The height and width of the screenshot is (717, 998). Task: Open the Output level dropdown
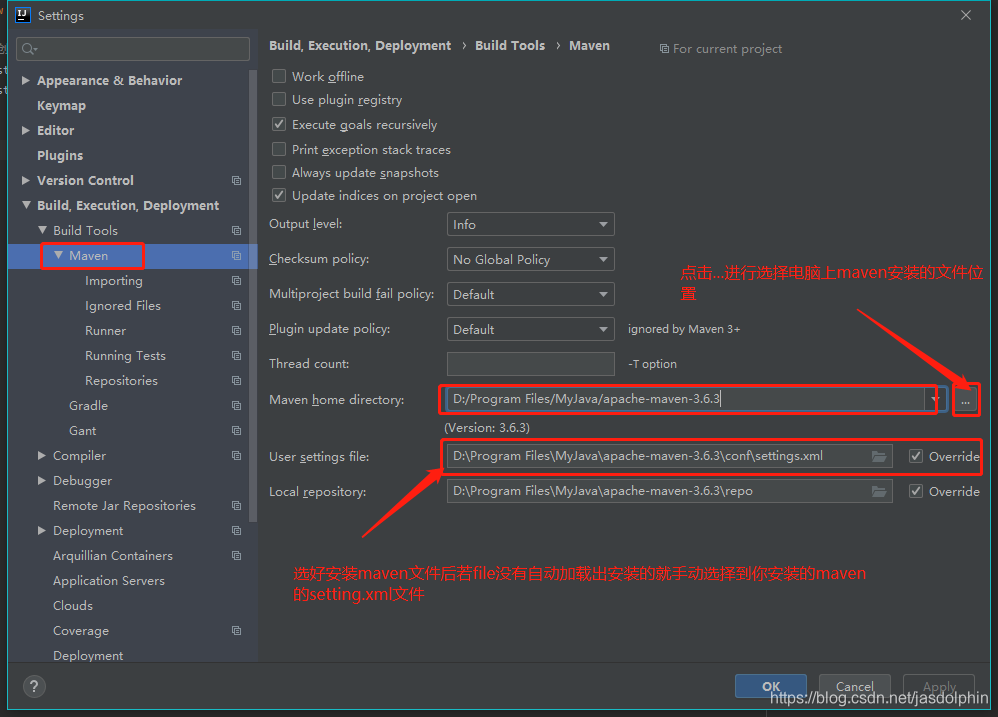pyautogui.click(x=531, y=224)
